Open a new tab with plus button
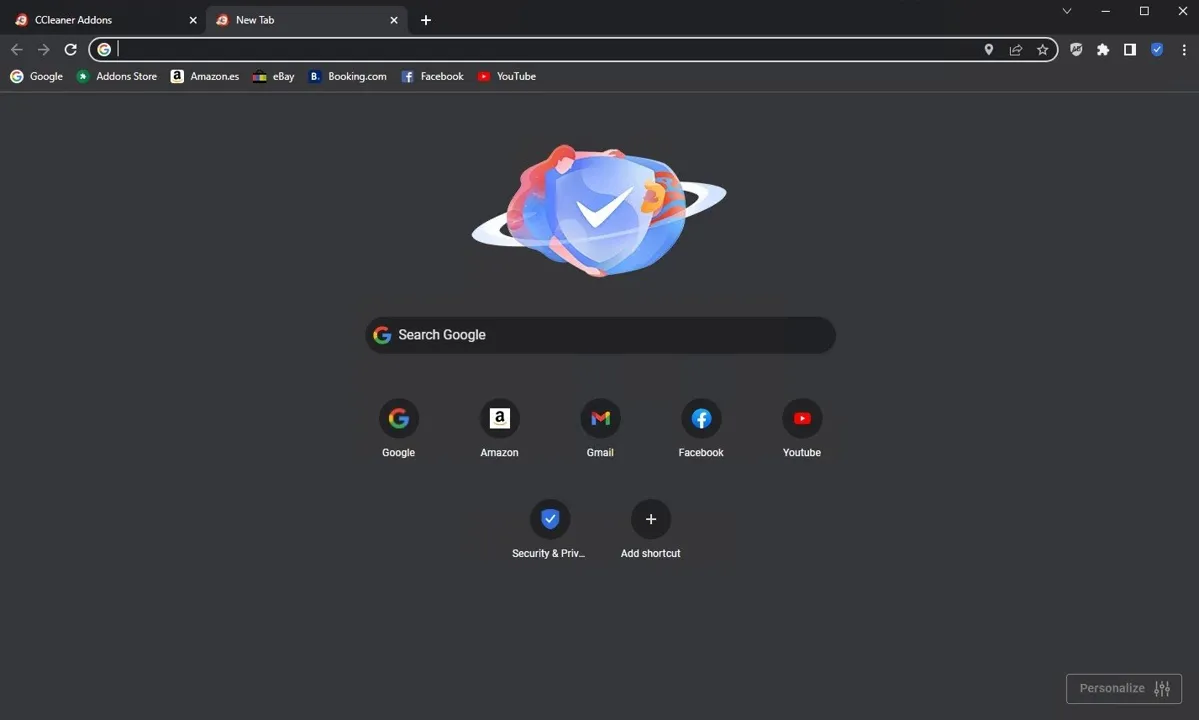Viewport: 1199px width, 720px height. [426, 21]
